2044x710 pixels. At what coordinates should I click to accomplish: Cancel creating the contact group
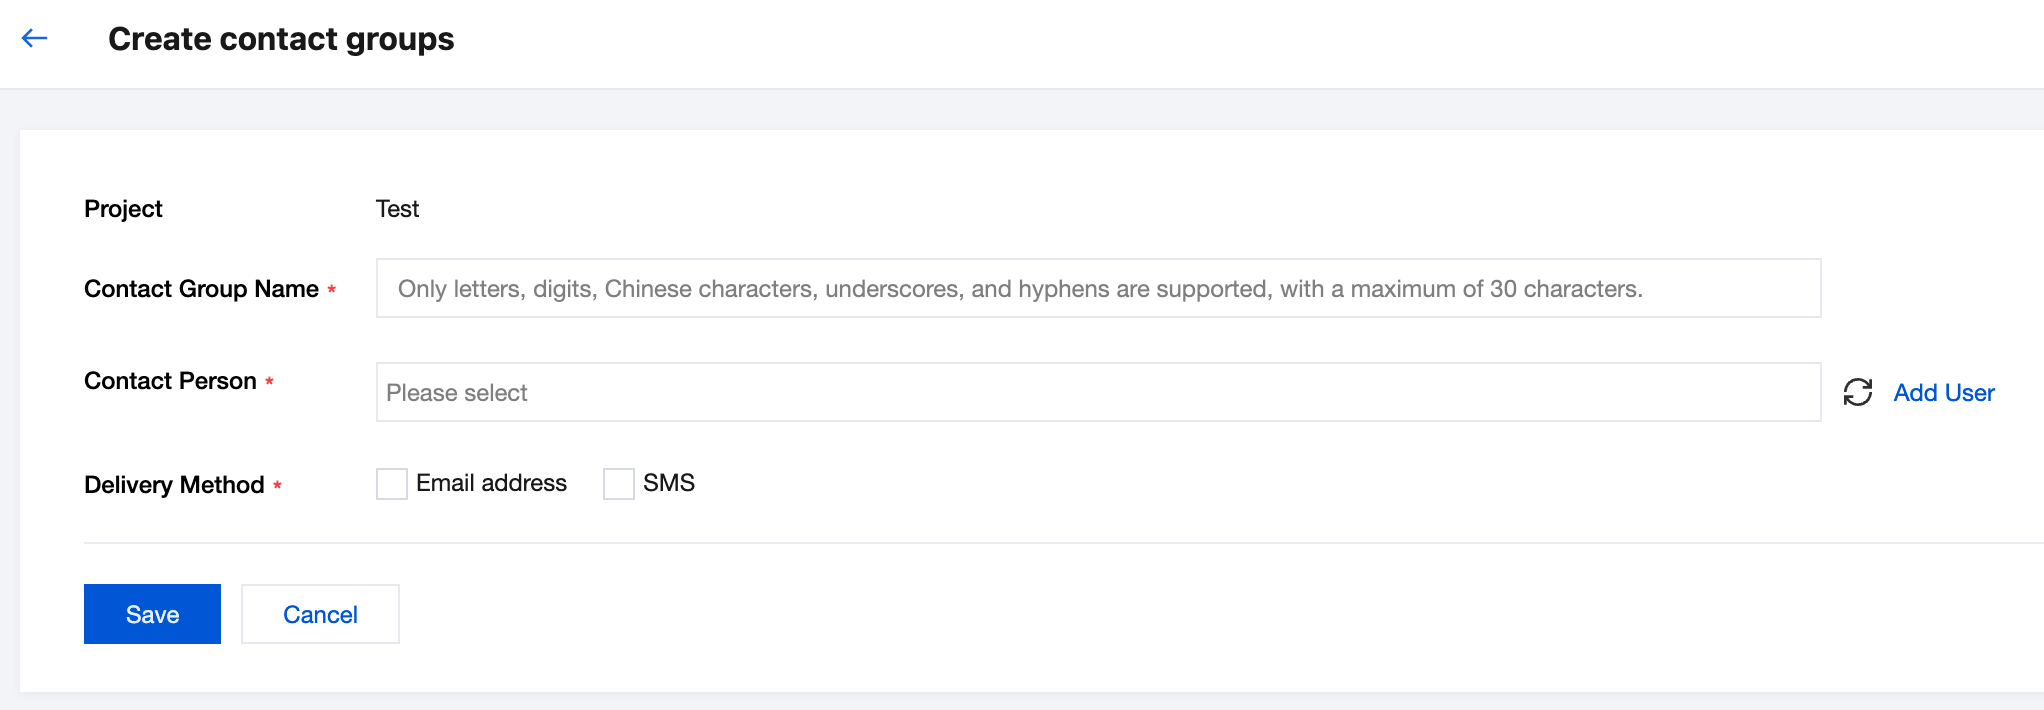320,614
